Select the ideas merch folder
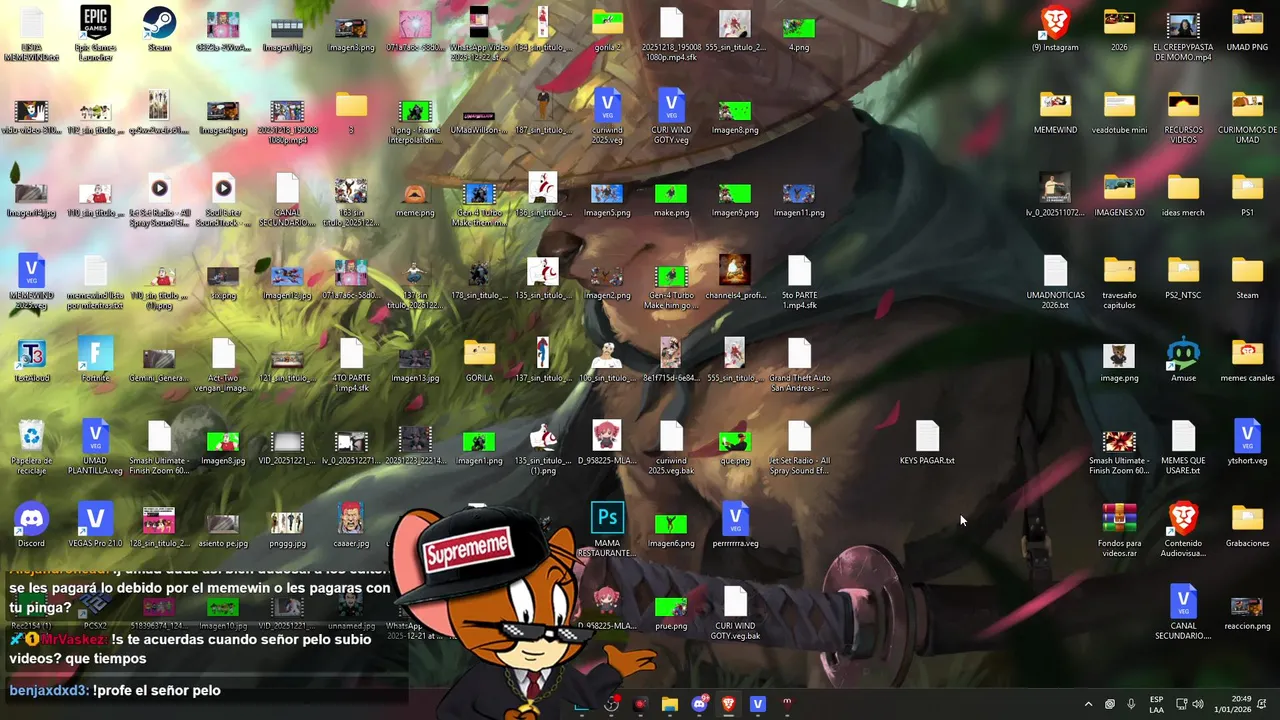This screenshot has width=1280, height=720. tap(1183, 195)
